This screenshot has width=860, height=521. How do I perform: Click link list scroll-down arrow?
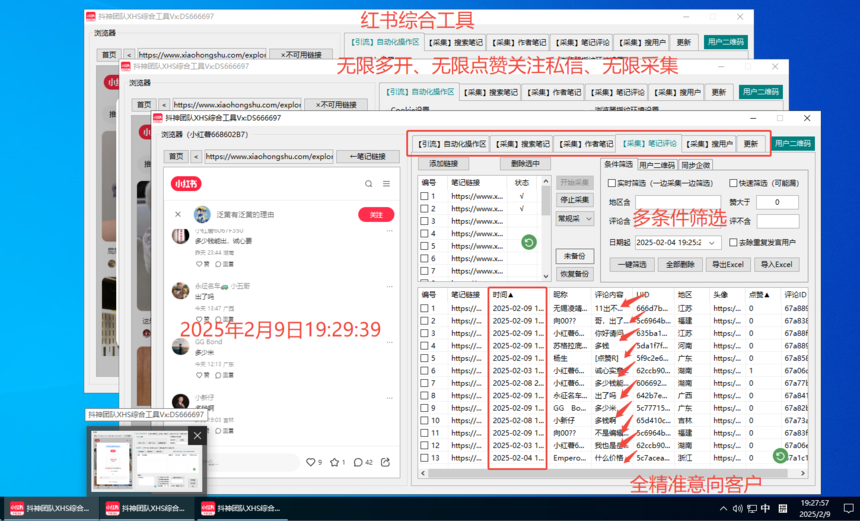[546, 276]
